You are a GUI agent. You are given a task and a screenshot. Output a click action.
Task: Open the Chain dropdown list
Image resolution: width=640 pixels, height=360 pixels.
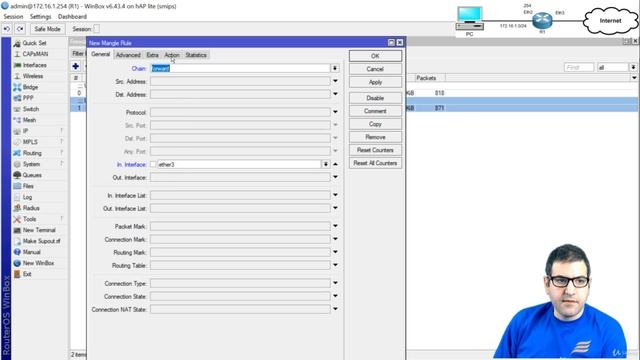335,68
